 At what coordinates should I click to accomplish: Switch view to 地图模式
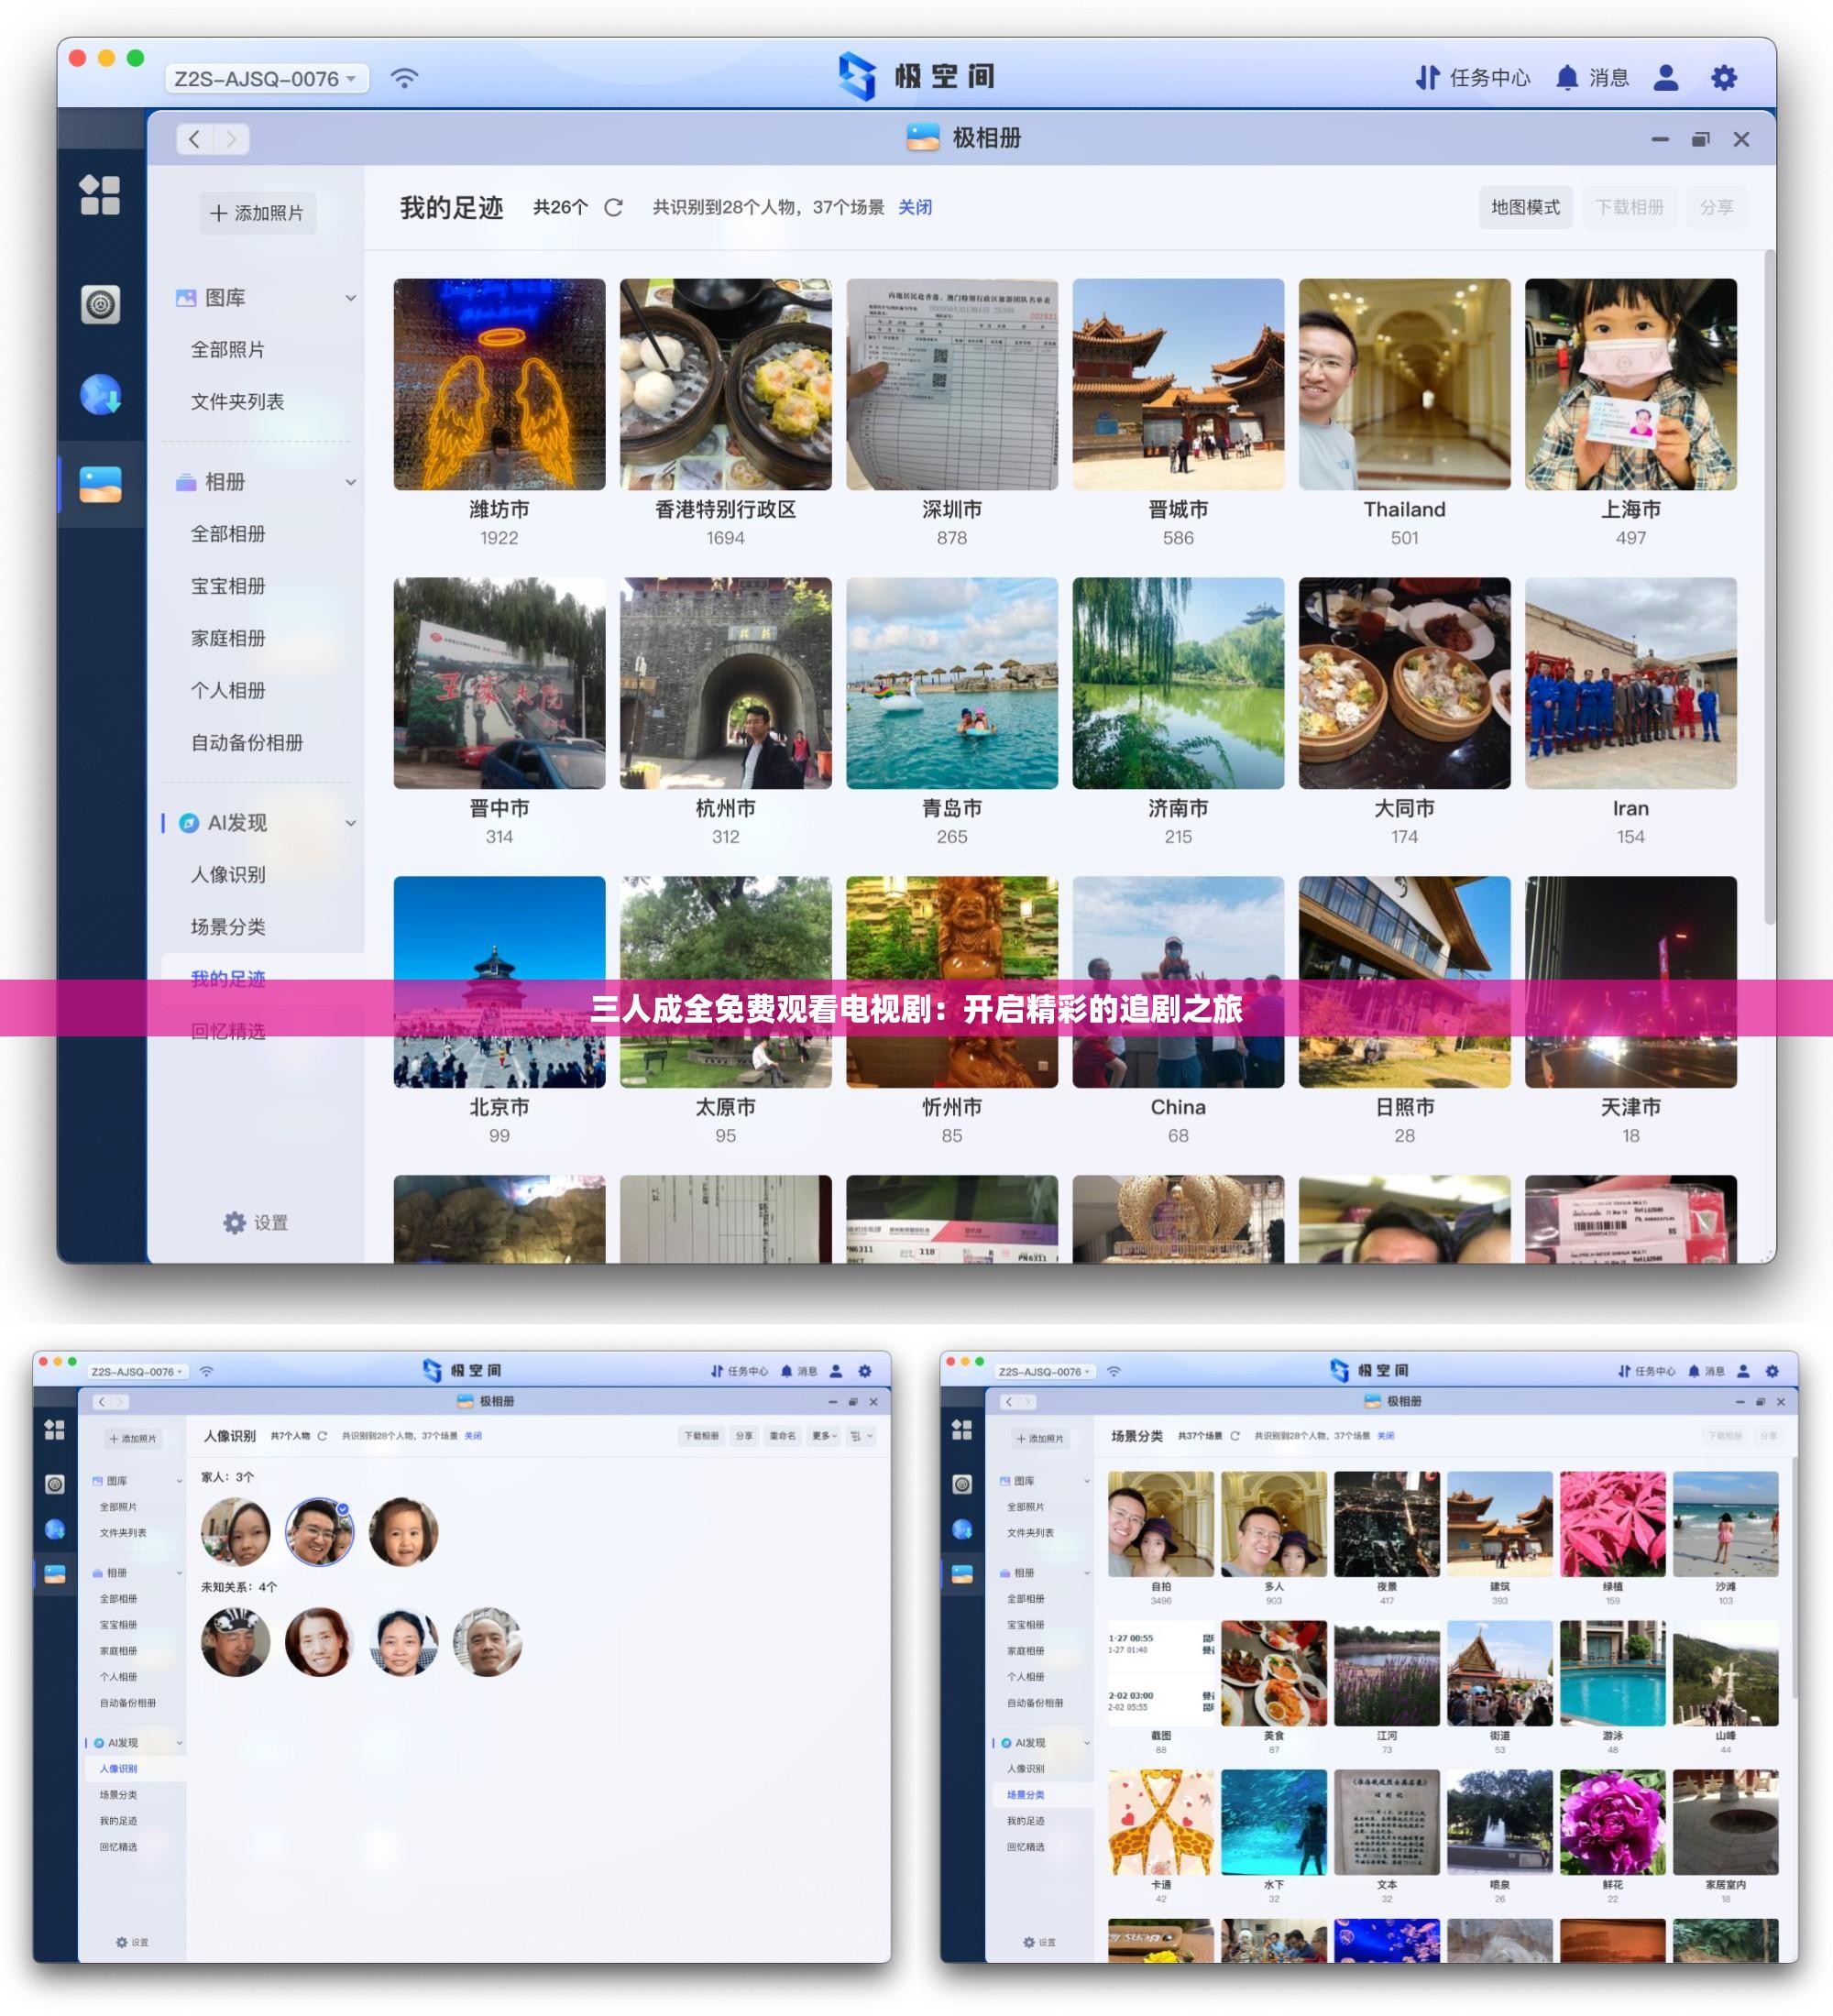click(1524, 208)
